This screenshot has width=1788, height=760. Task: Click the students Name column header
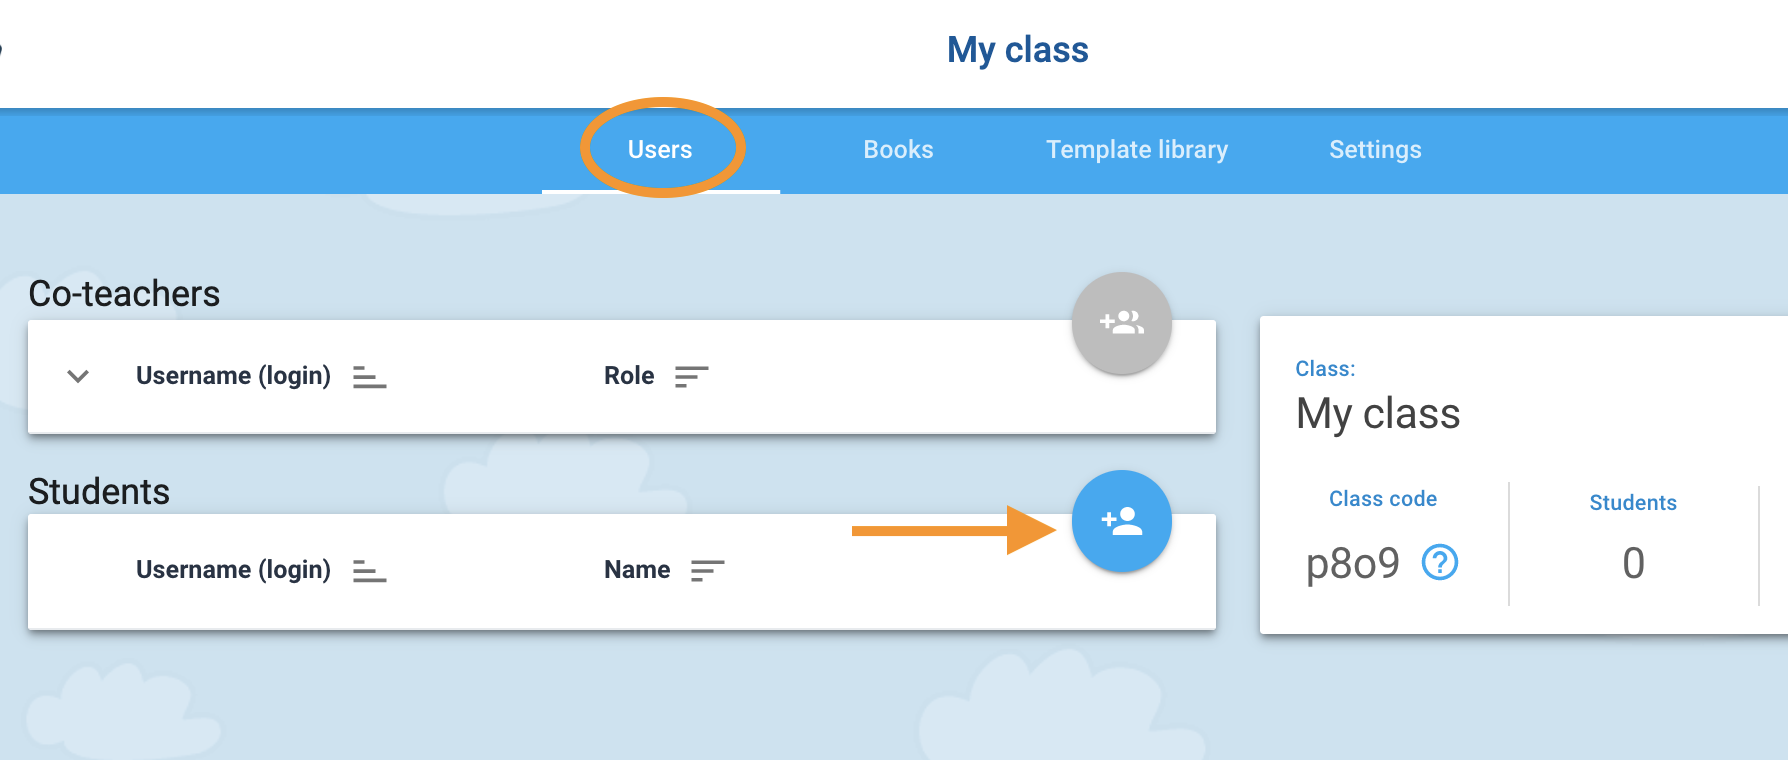click(637, 570)
